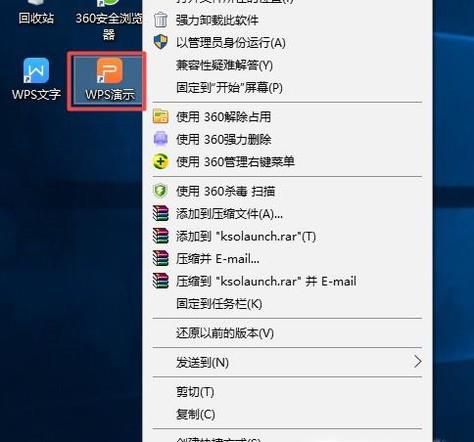This screenshot has height=442, width=474.
Task: Choose 添加到 "ksolaunch.rar"(T)
Action: [287, 236]
